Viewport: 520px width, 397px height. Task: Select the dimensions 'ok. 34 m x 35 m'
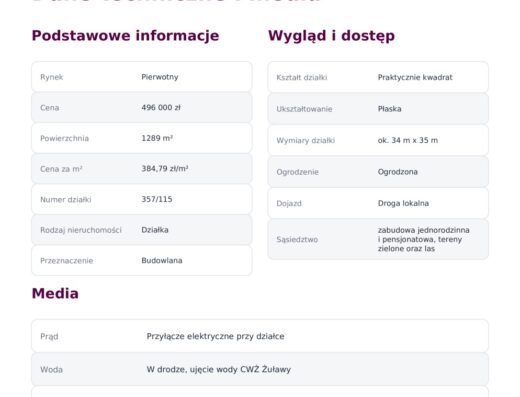point(408,140)
